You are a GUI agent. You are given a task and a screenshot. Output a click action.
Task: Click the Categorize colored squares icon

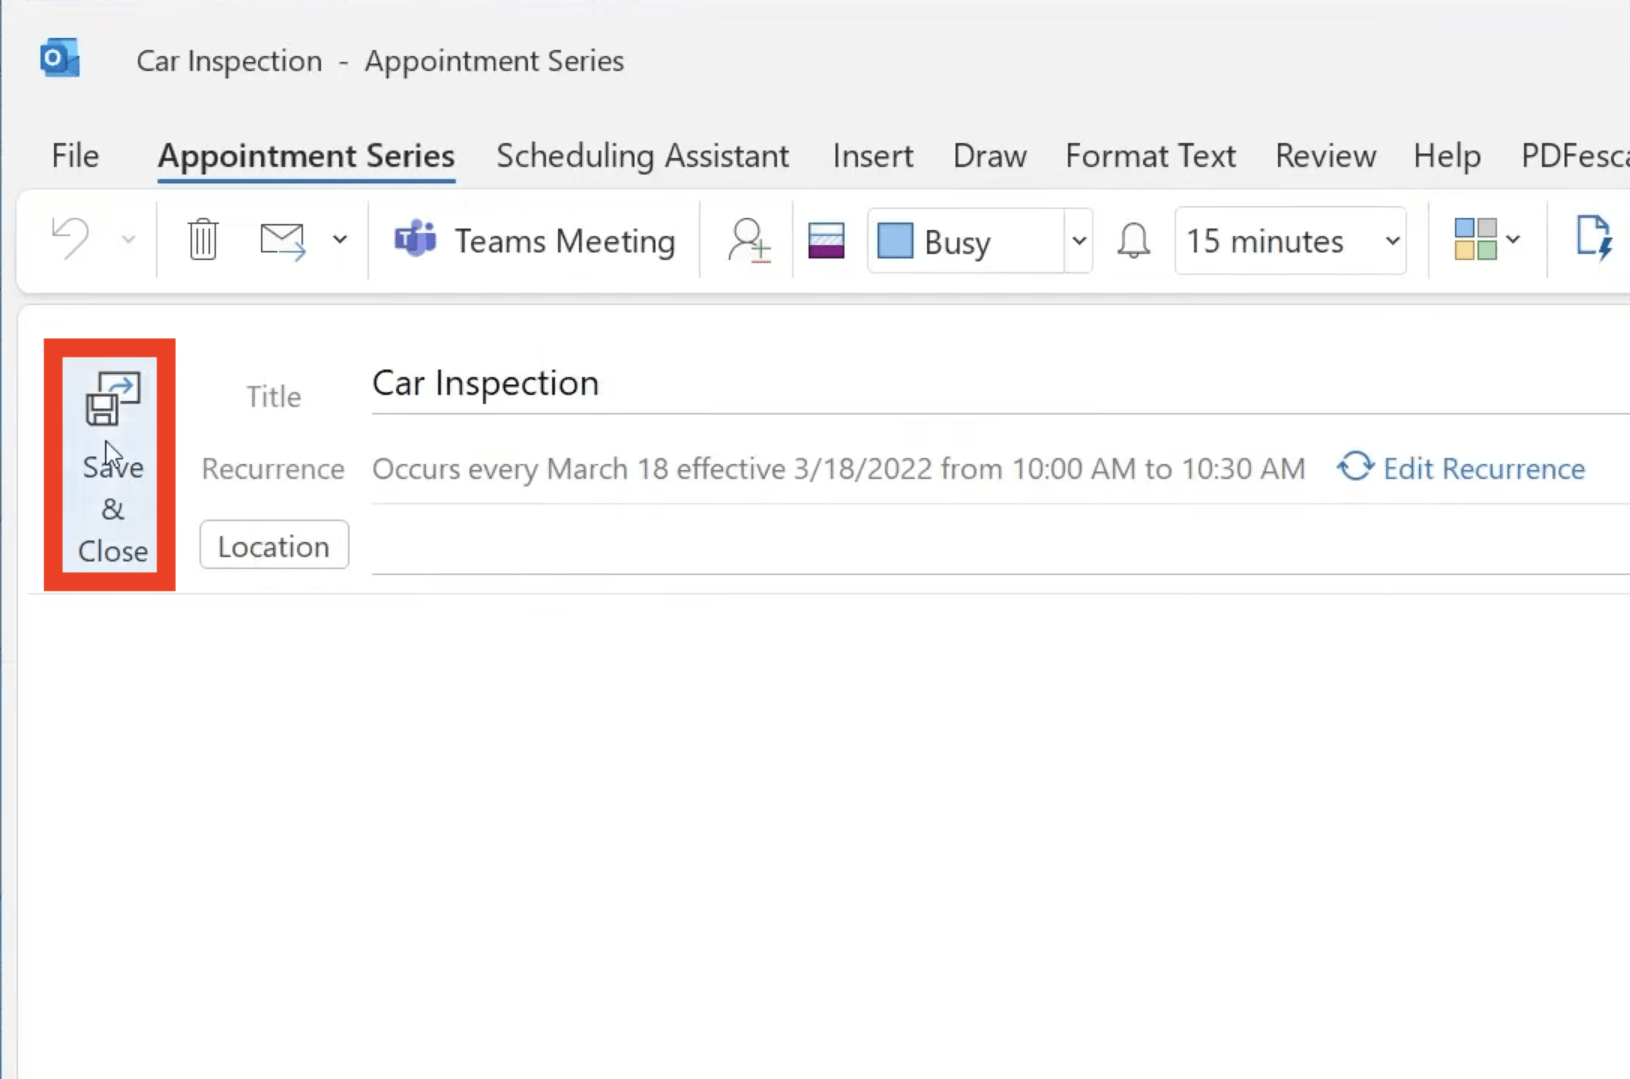click(1475, 240)
